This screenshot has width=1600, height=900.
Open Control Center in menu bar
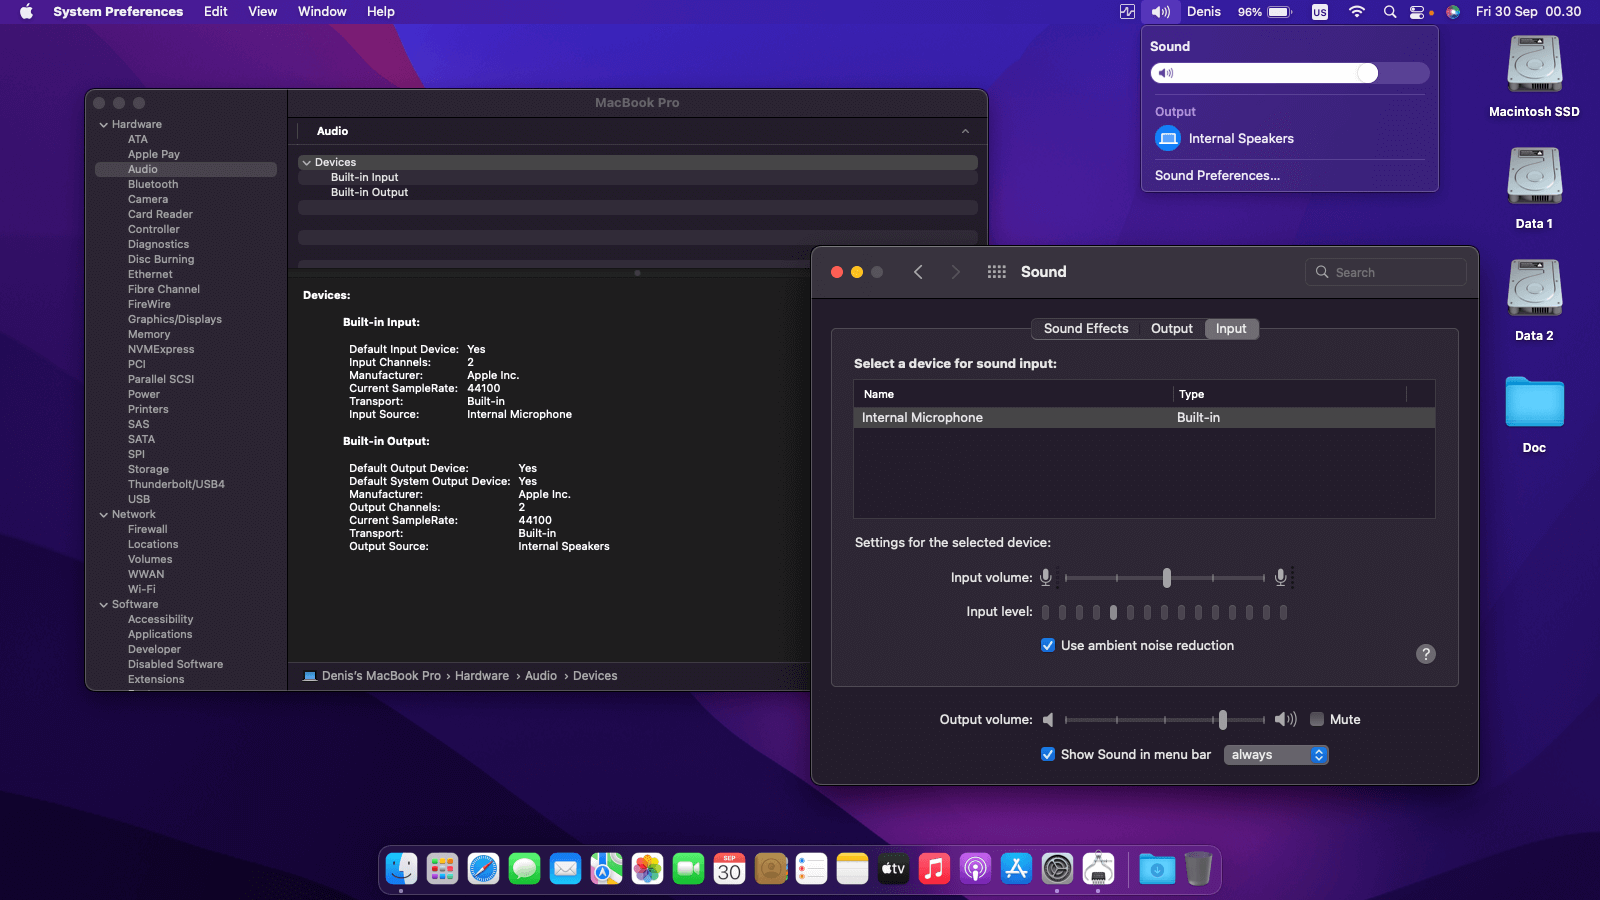(1418, 12)
